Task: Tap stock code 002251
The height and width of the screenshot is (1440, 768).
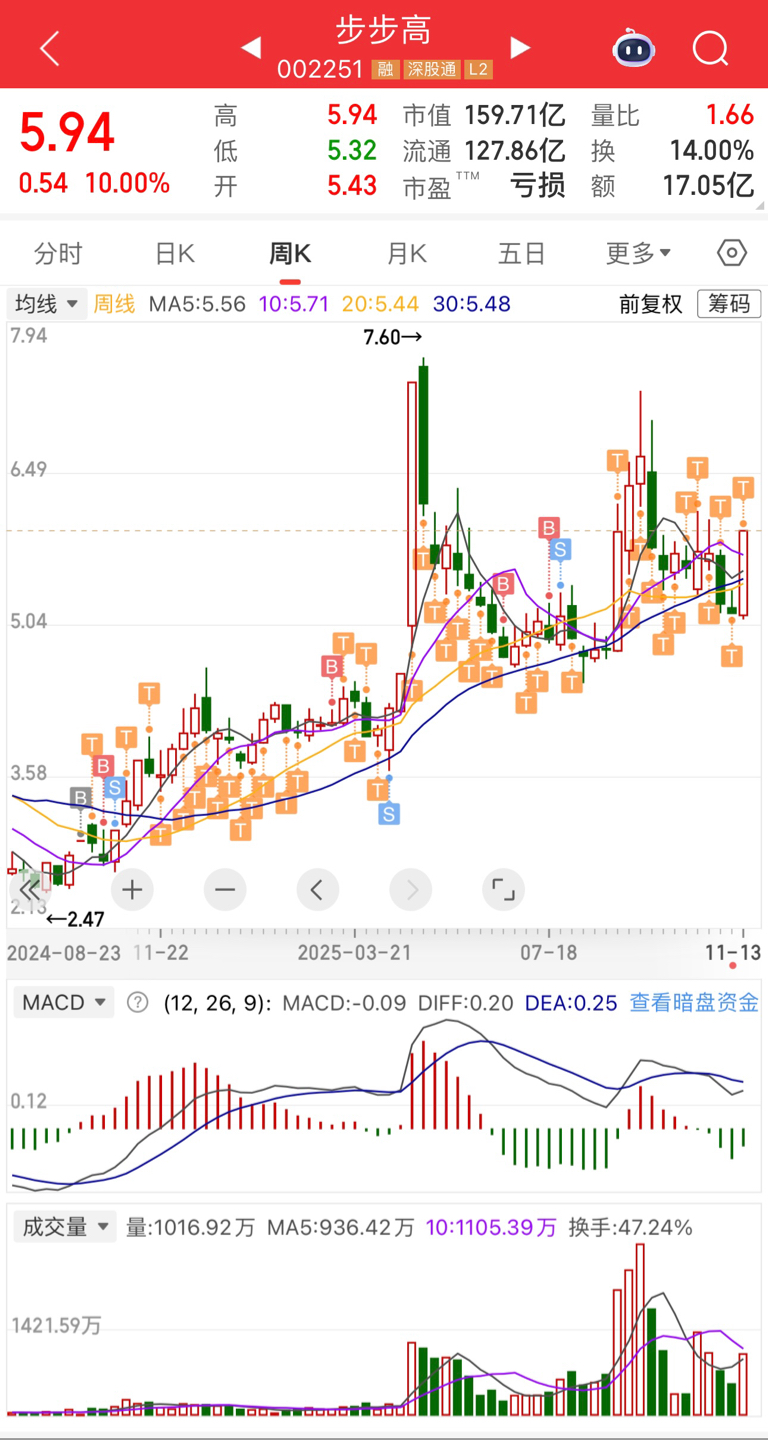Action: point(320,70)
